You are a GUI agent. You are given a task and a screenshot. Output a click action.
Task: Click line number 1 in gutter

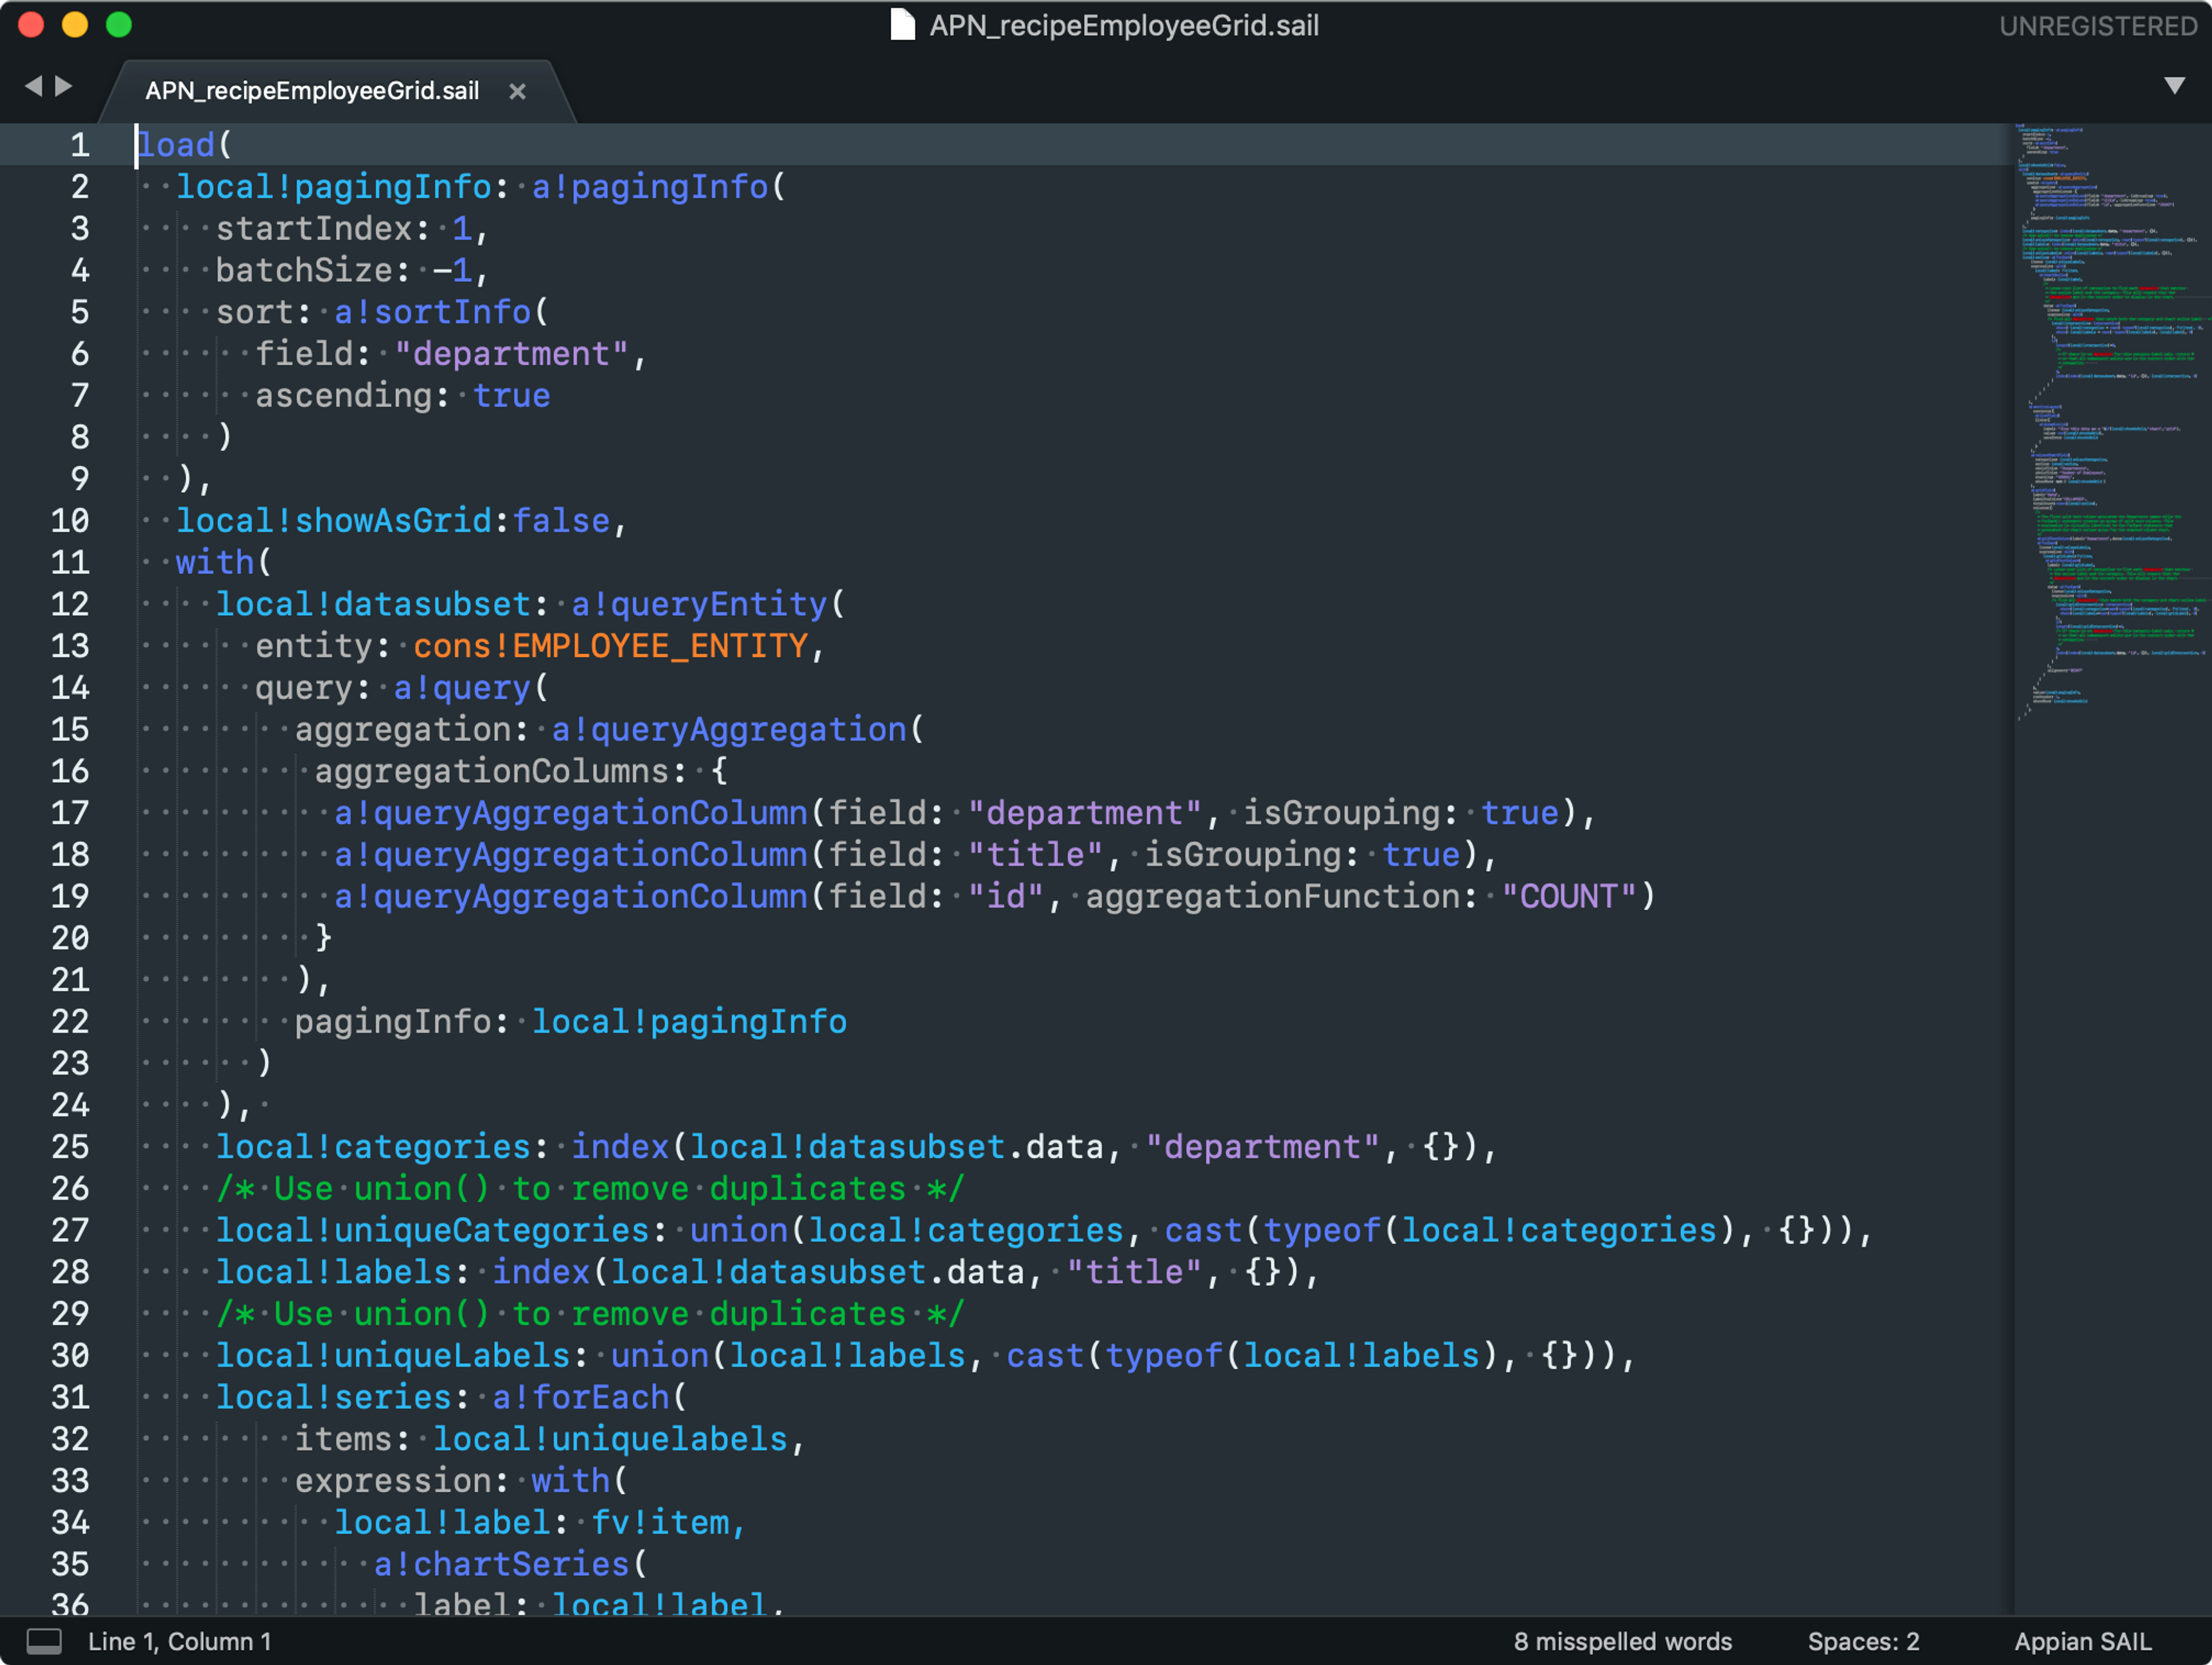coord(80,146)
